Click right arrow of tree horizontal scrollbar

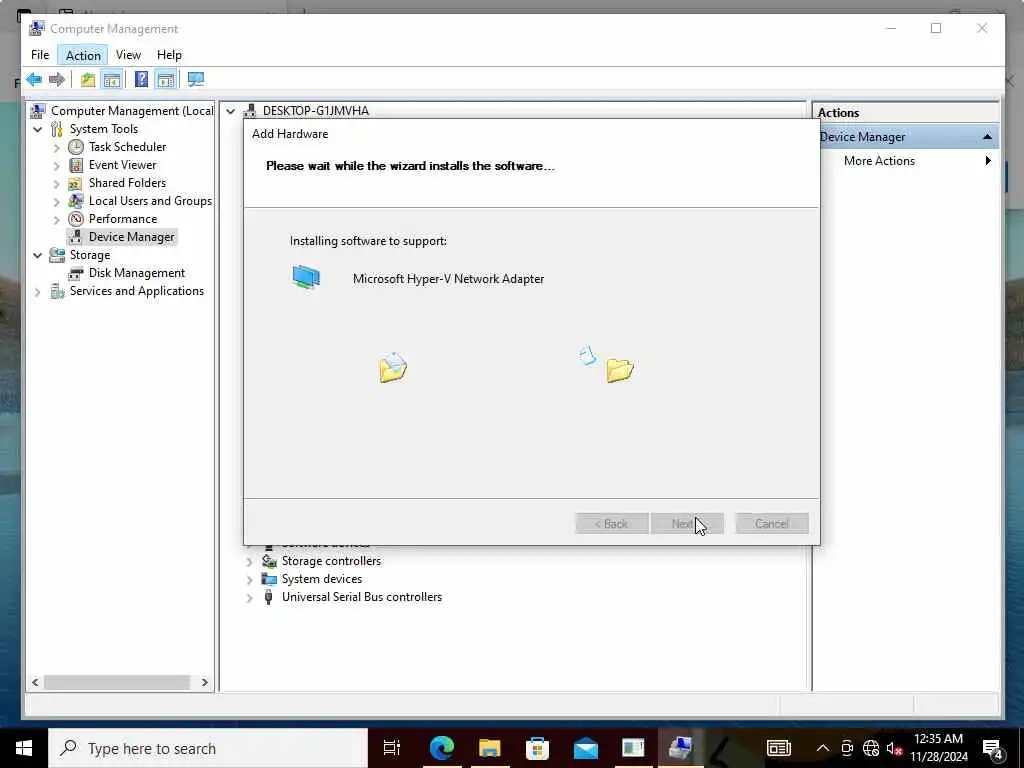tap(204, 682)
